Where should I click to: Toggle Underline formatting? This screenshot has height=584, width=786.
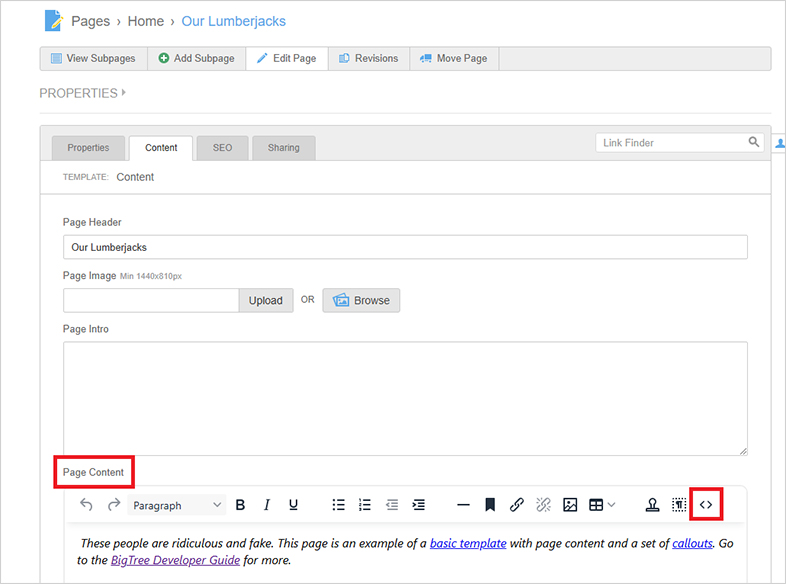tap(293, 505)
